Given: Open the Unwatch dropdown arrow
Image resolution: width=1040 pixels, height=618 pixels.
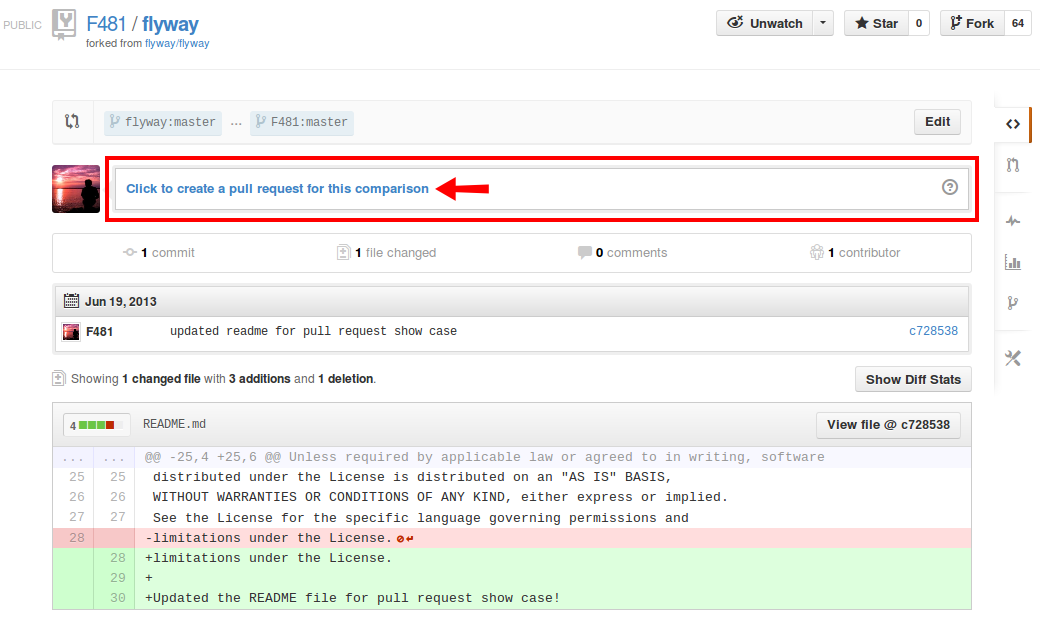Looking at the screenshot, I should [x=822, y=23].
